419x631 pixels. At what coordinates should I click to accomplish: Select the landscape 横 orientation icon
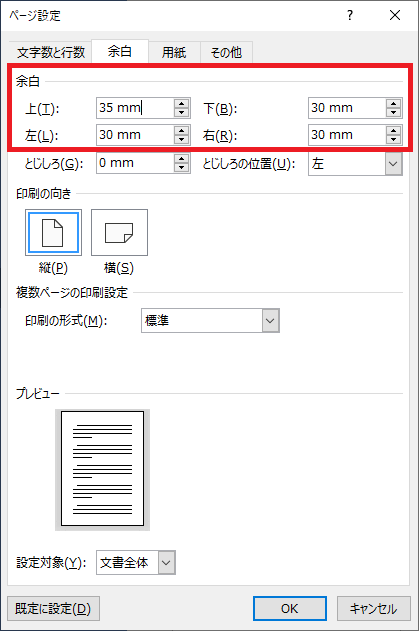(119, 232)
